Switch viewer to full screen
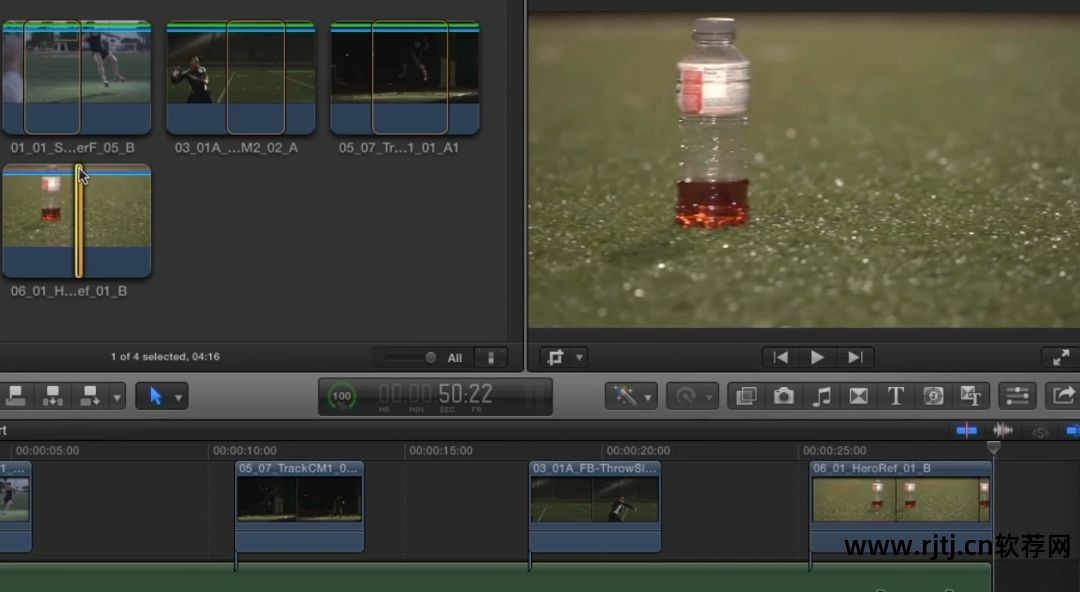The width and height of the screenshot is (1080, 592). coord(1061,357)
